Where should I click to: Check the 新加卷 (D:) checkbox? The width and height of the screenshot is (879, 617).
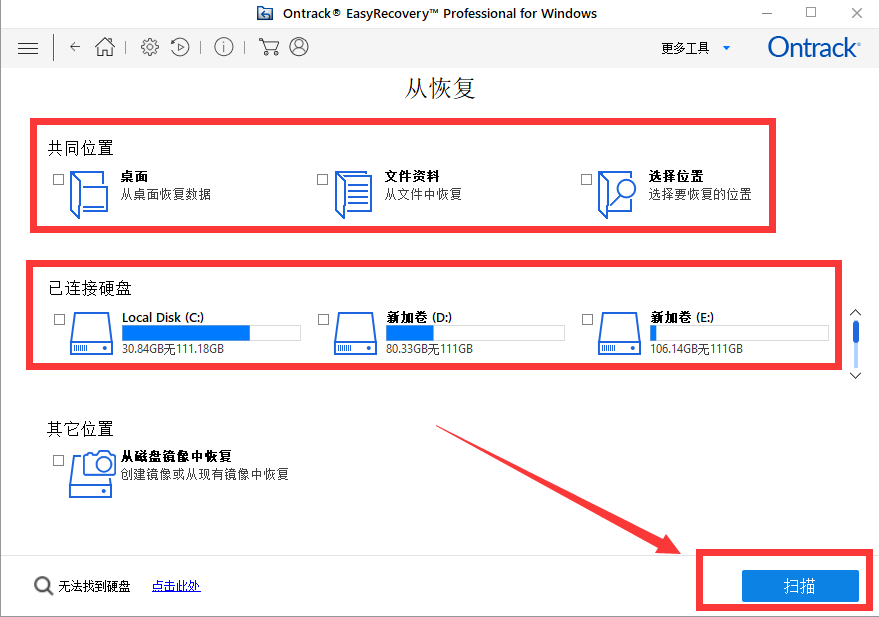323,319
